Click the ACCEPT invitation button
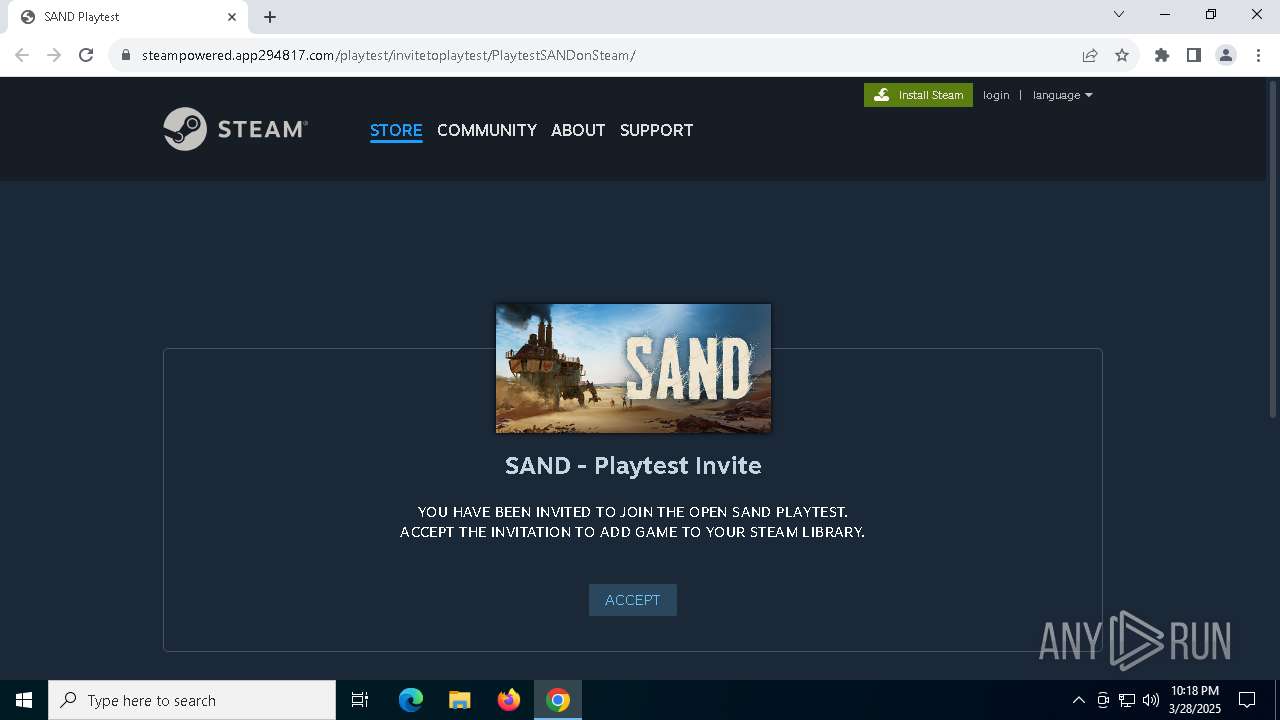Image resolution: width=1280 pixels, height=720 pixels. (632, 600)
